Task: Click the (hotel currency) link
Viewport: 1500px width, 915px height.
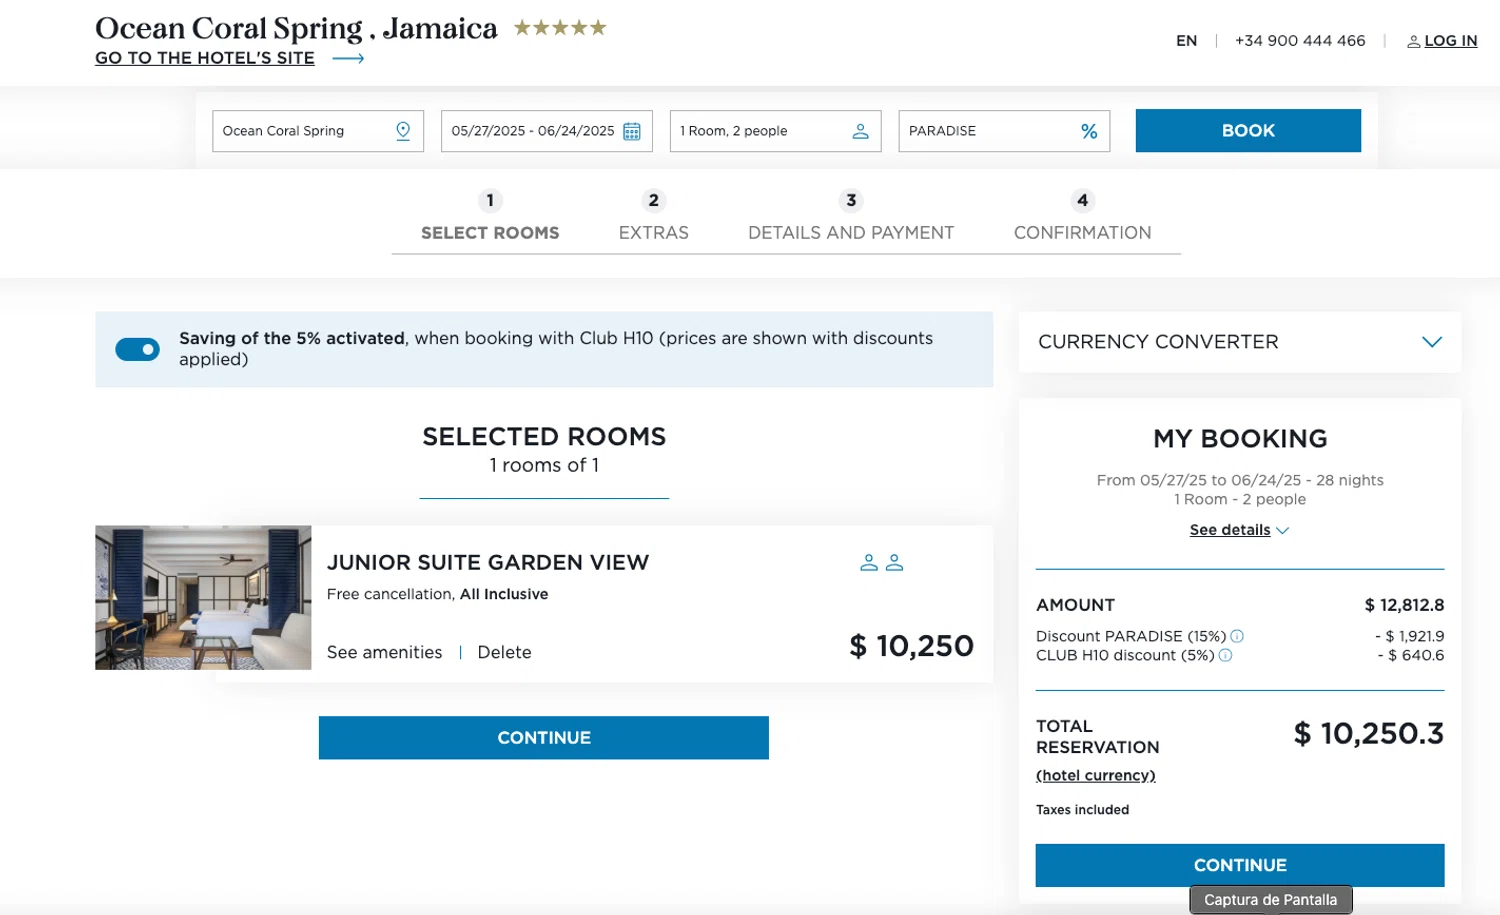Action: pyautogui.click(x=1096, y=775)
